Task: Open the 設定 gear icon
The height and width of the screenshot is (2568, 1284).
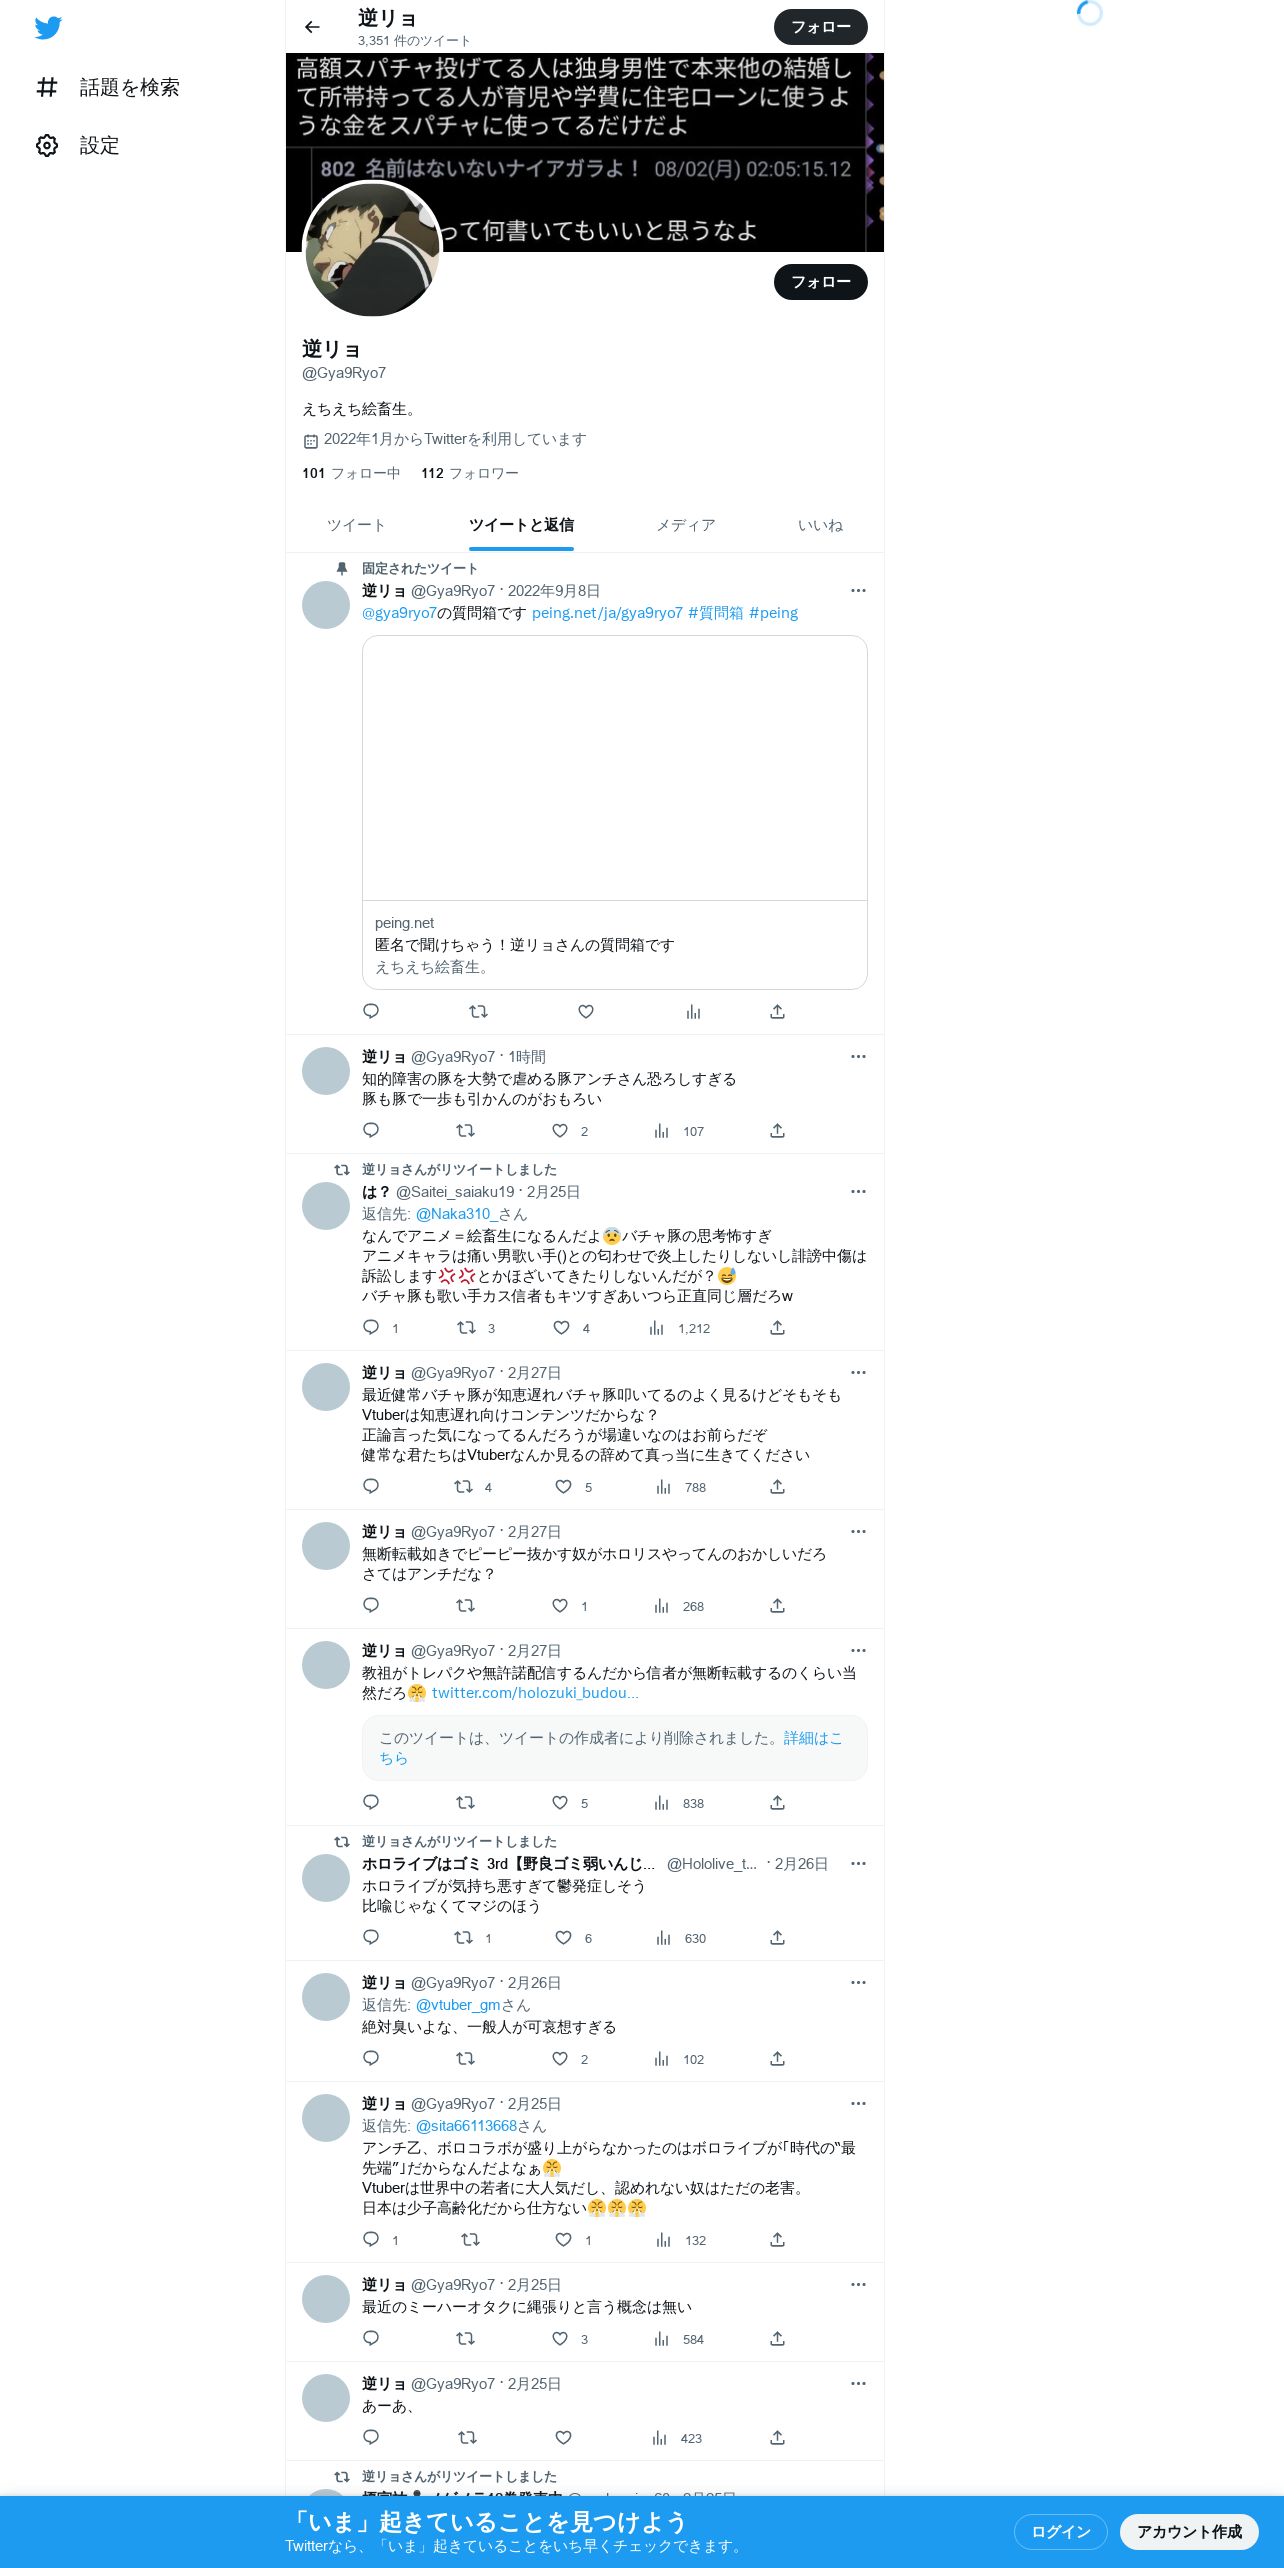Action: click(x=47, y=146)
